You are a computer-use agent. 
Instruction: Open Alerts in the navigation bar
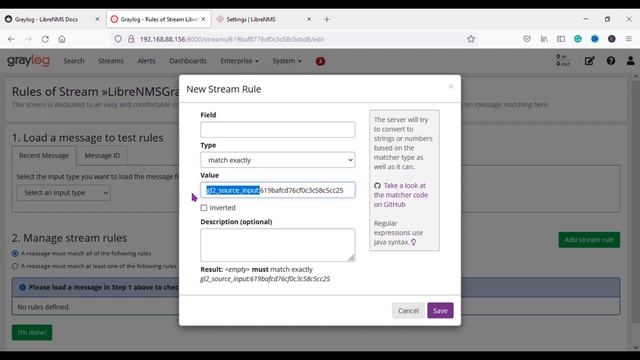click(146, 61)
